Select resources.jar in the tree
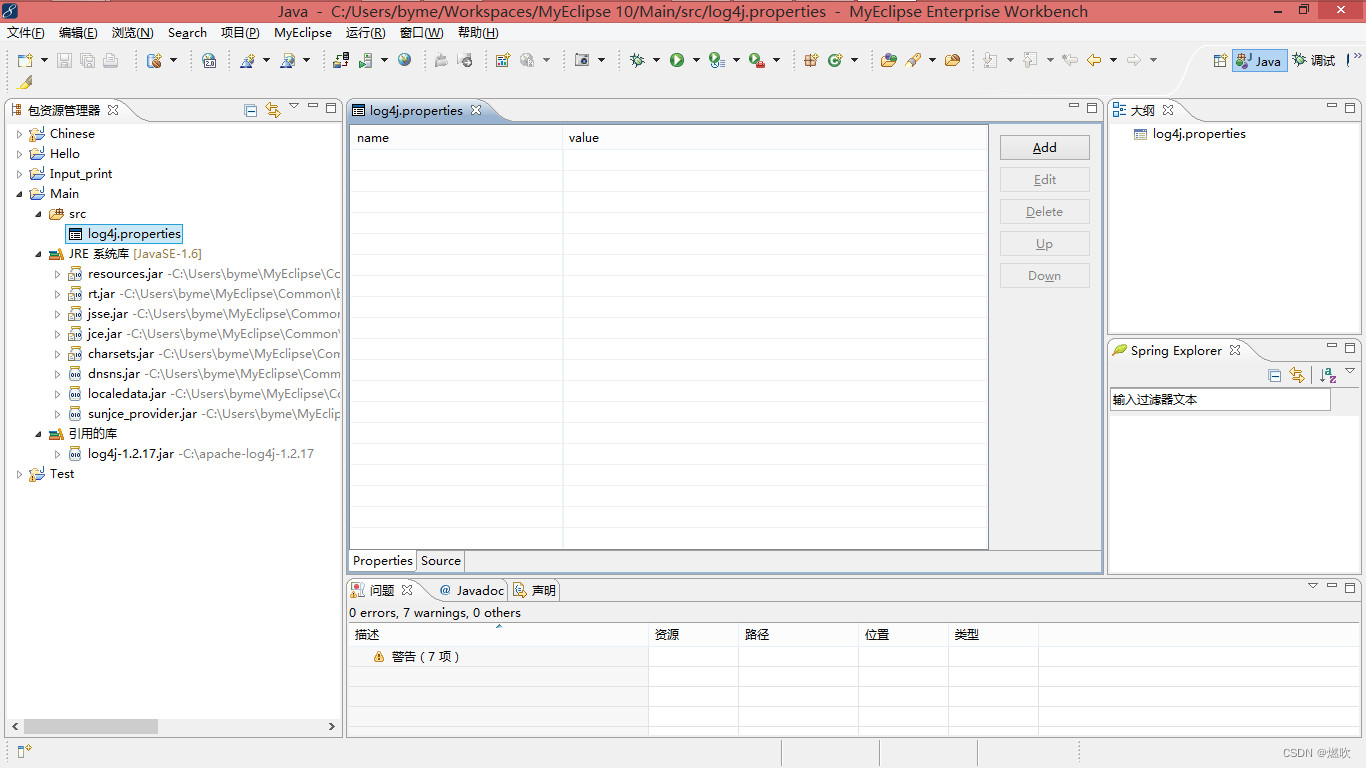The width and height of the screenshot is (1366, 768). tap(125, 273)
